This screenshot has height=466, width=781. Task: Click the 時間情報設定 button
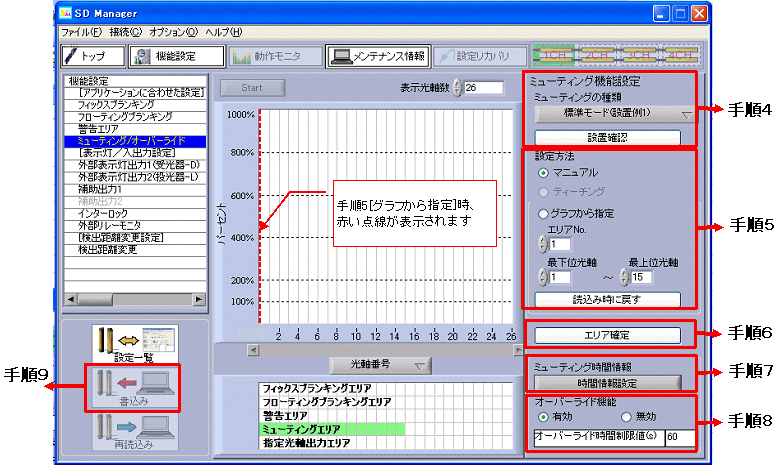[607, 383]
